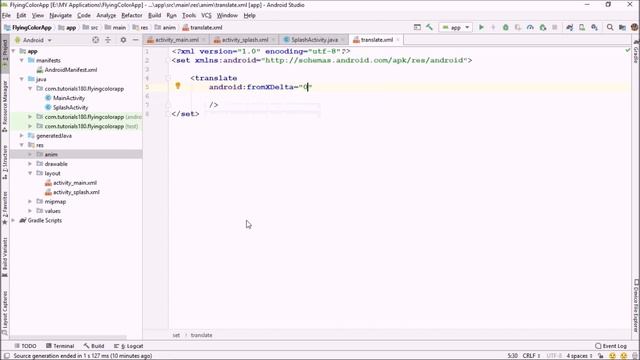This screenshot has width=640, height=360.
Task: Click CRLF line separator in status bar
Action: pos(531,356)
